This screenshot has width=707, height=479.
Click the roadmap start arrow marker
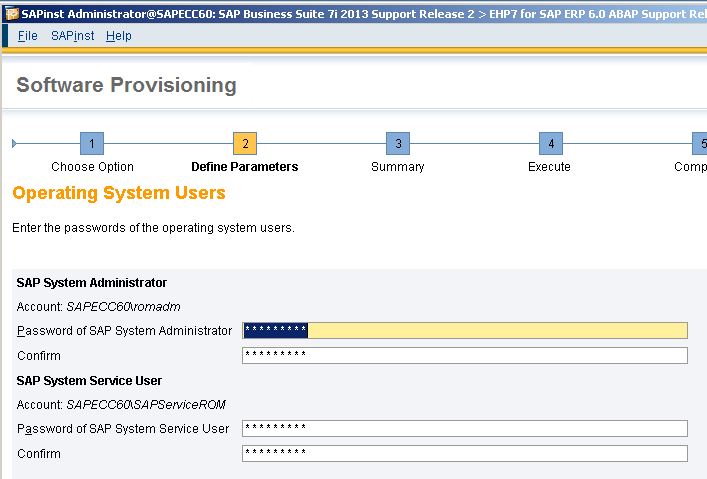tap(14, 143)
